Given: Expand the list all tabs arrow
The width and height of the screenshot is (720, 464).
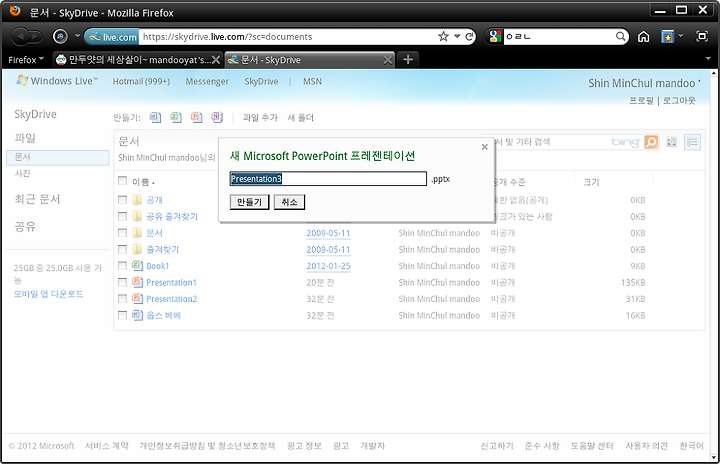Looking at the screenshot, I should [x=708, y=59].
